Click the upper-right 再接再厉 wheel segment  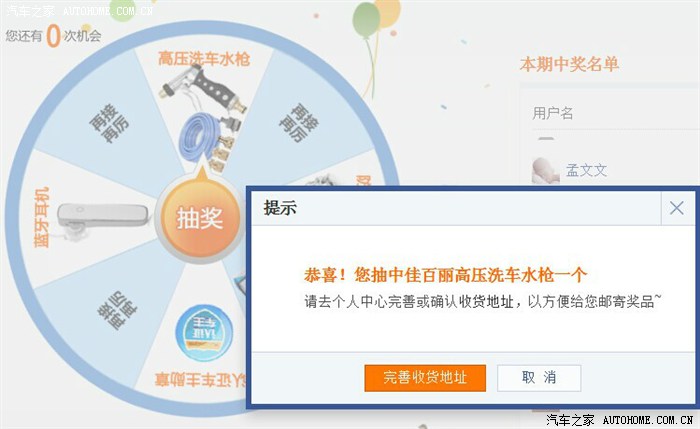(299, 123)
